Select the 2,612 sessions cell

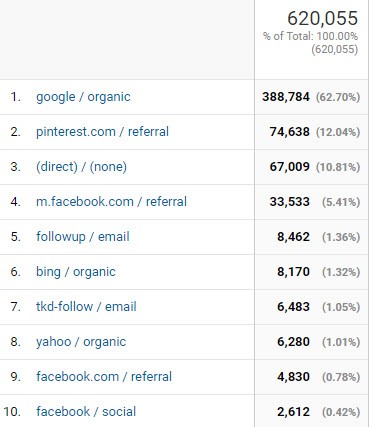293,412
